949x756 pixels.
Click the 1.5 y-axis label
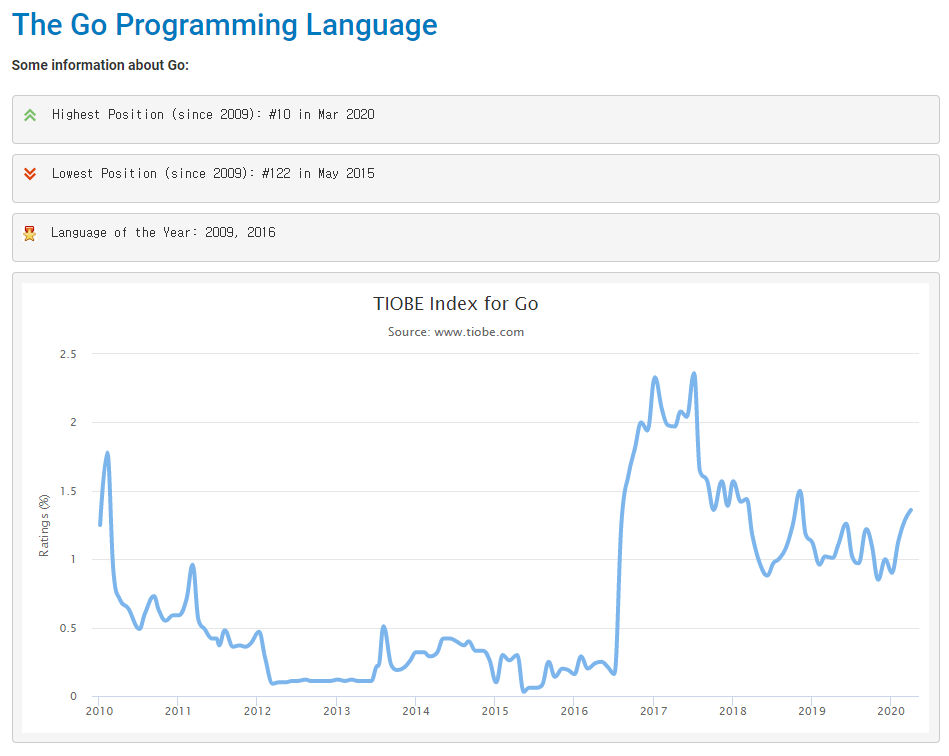pyautogui.click(x=68, y=491)
